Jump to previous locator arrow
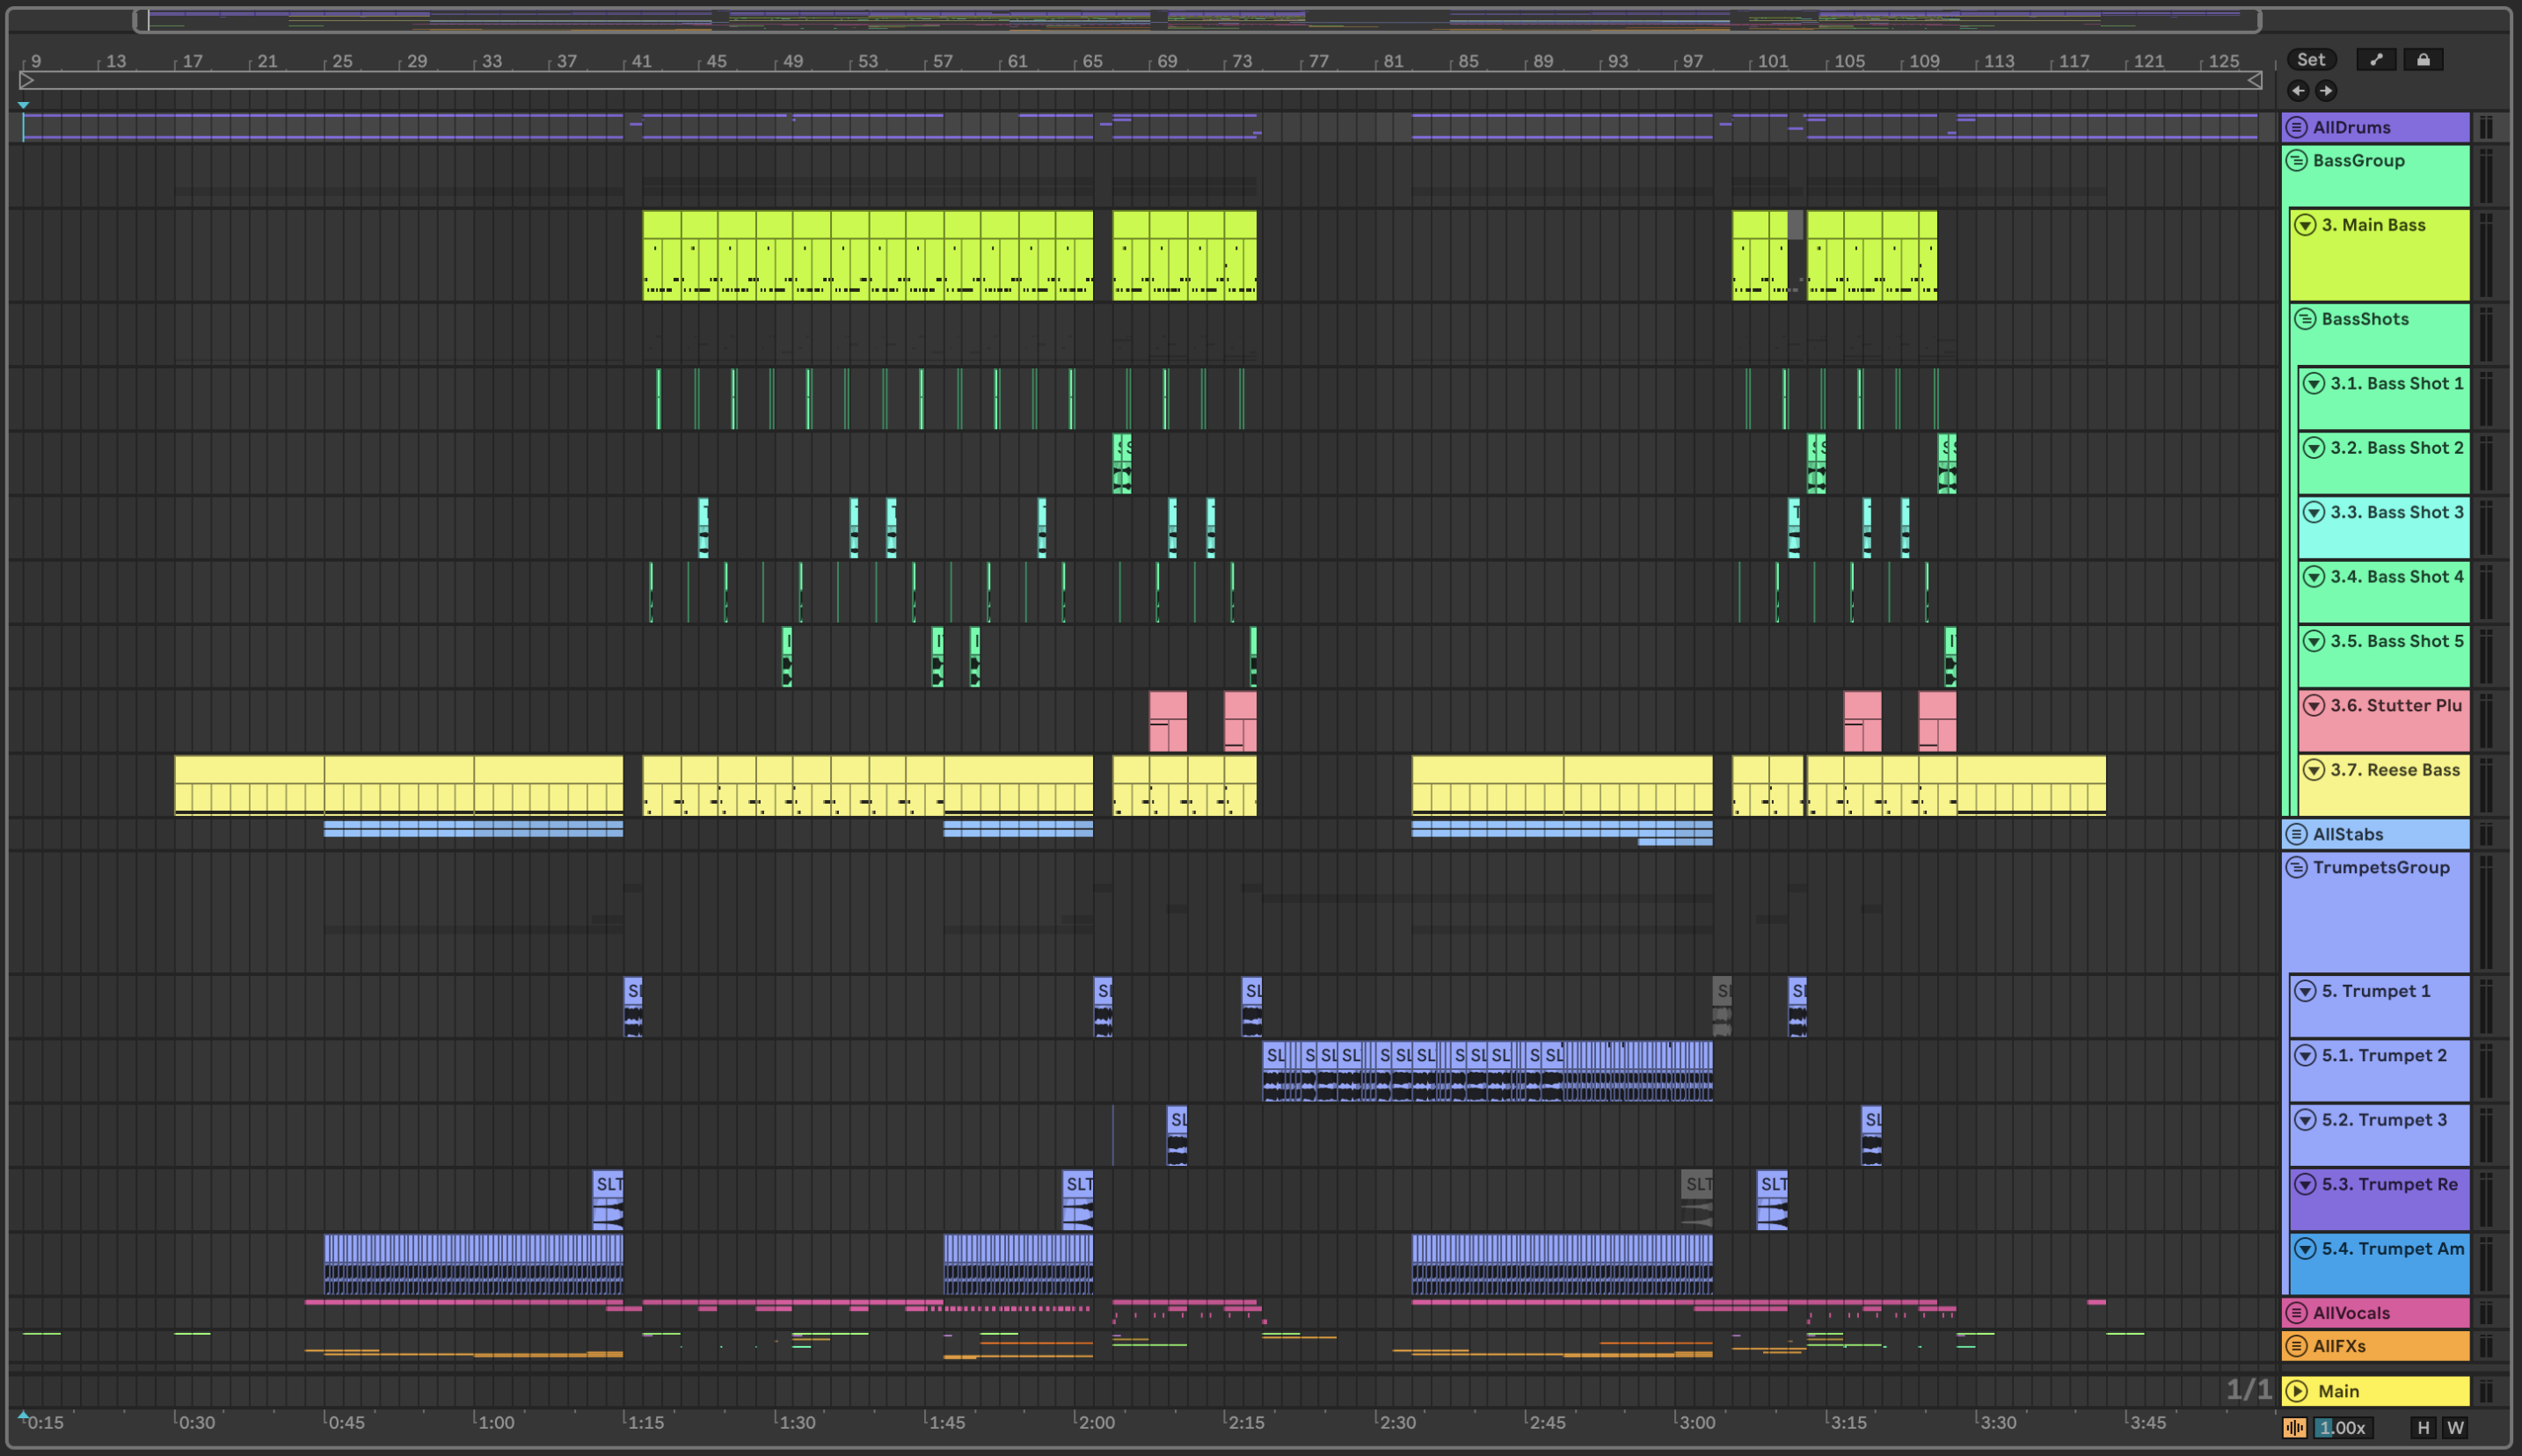2522x1456 pixels. [2298, 91]
